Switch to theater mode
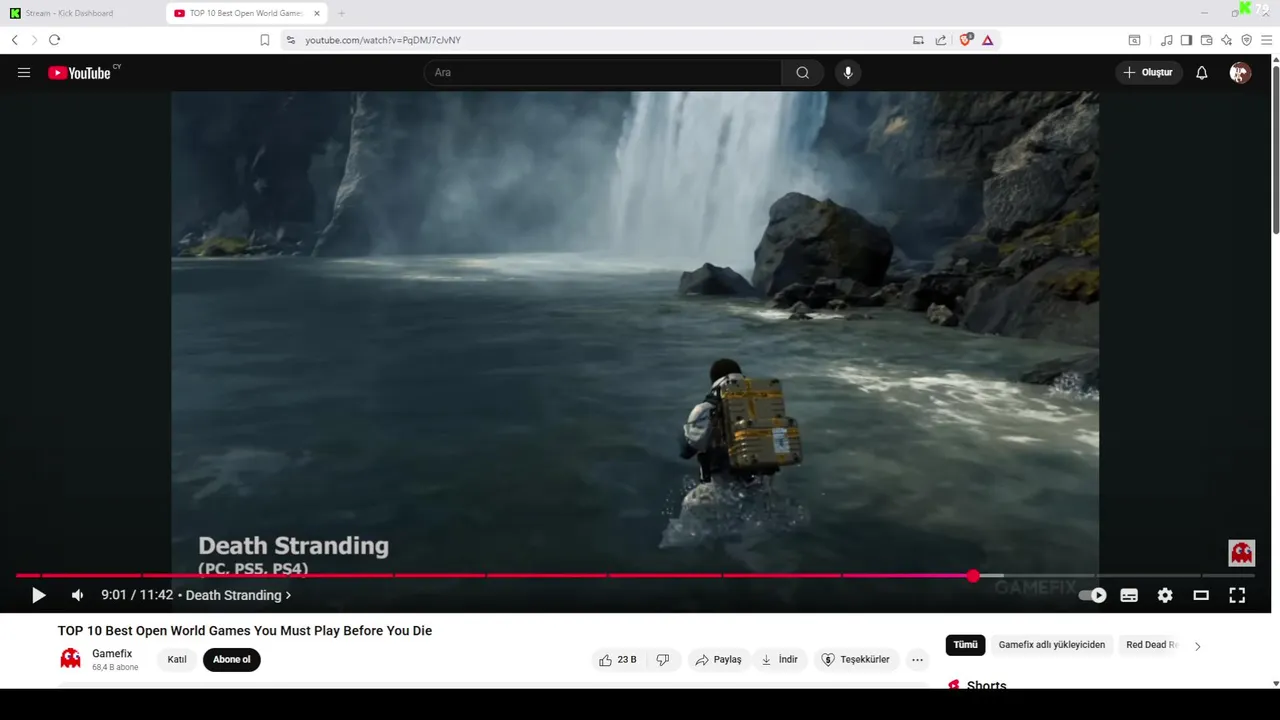This screenshot has height=720, width=1280. pos(1201,595)
